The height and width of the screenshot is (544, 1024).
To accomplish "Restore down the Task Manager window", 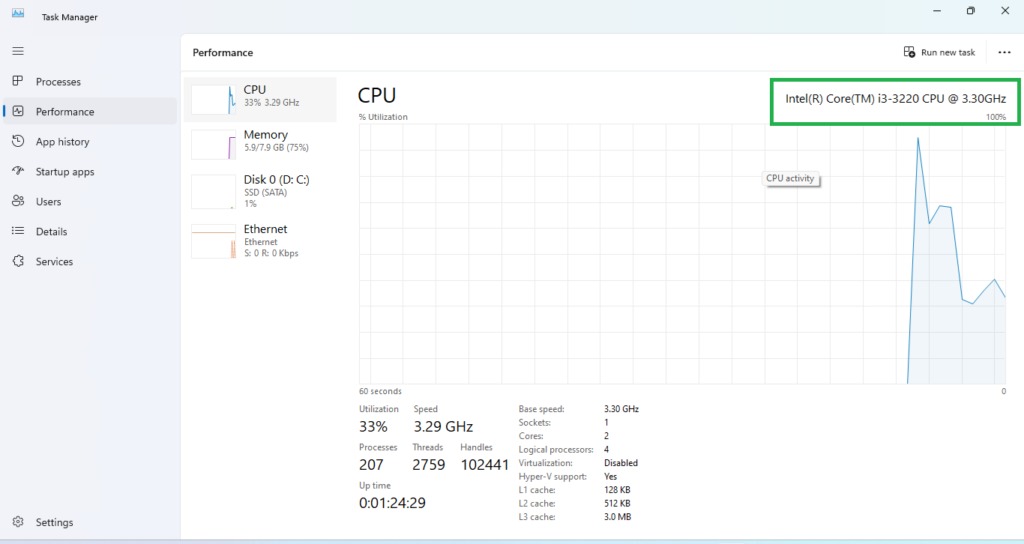I will [970, 11].
